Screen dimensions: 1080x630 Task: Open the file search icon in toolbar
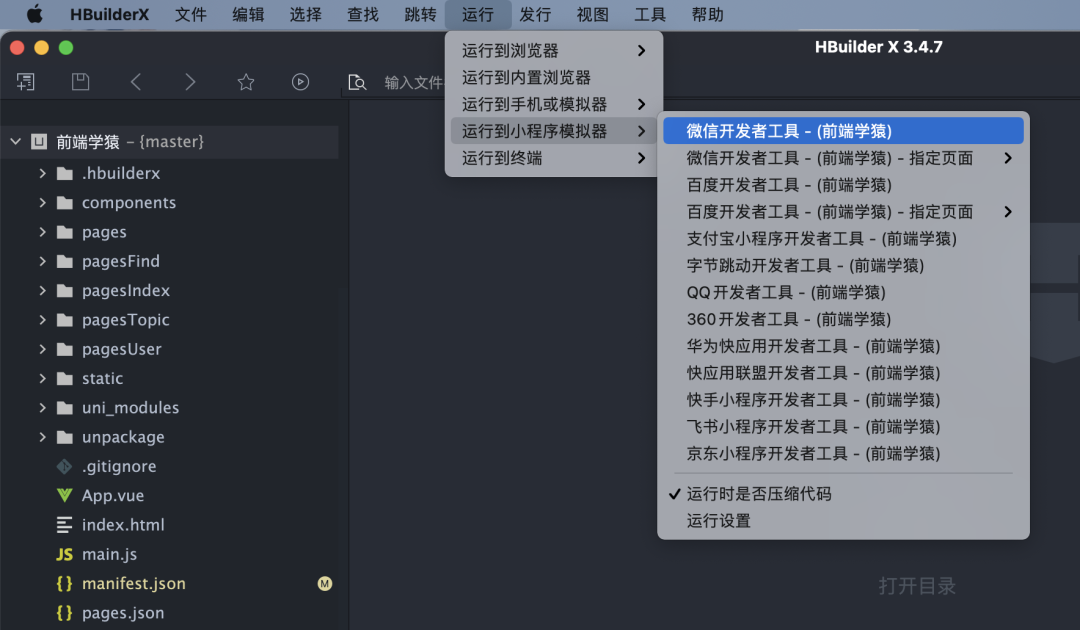click(x=357, y=83)
